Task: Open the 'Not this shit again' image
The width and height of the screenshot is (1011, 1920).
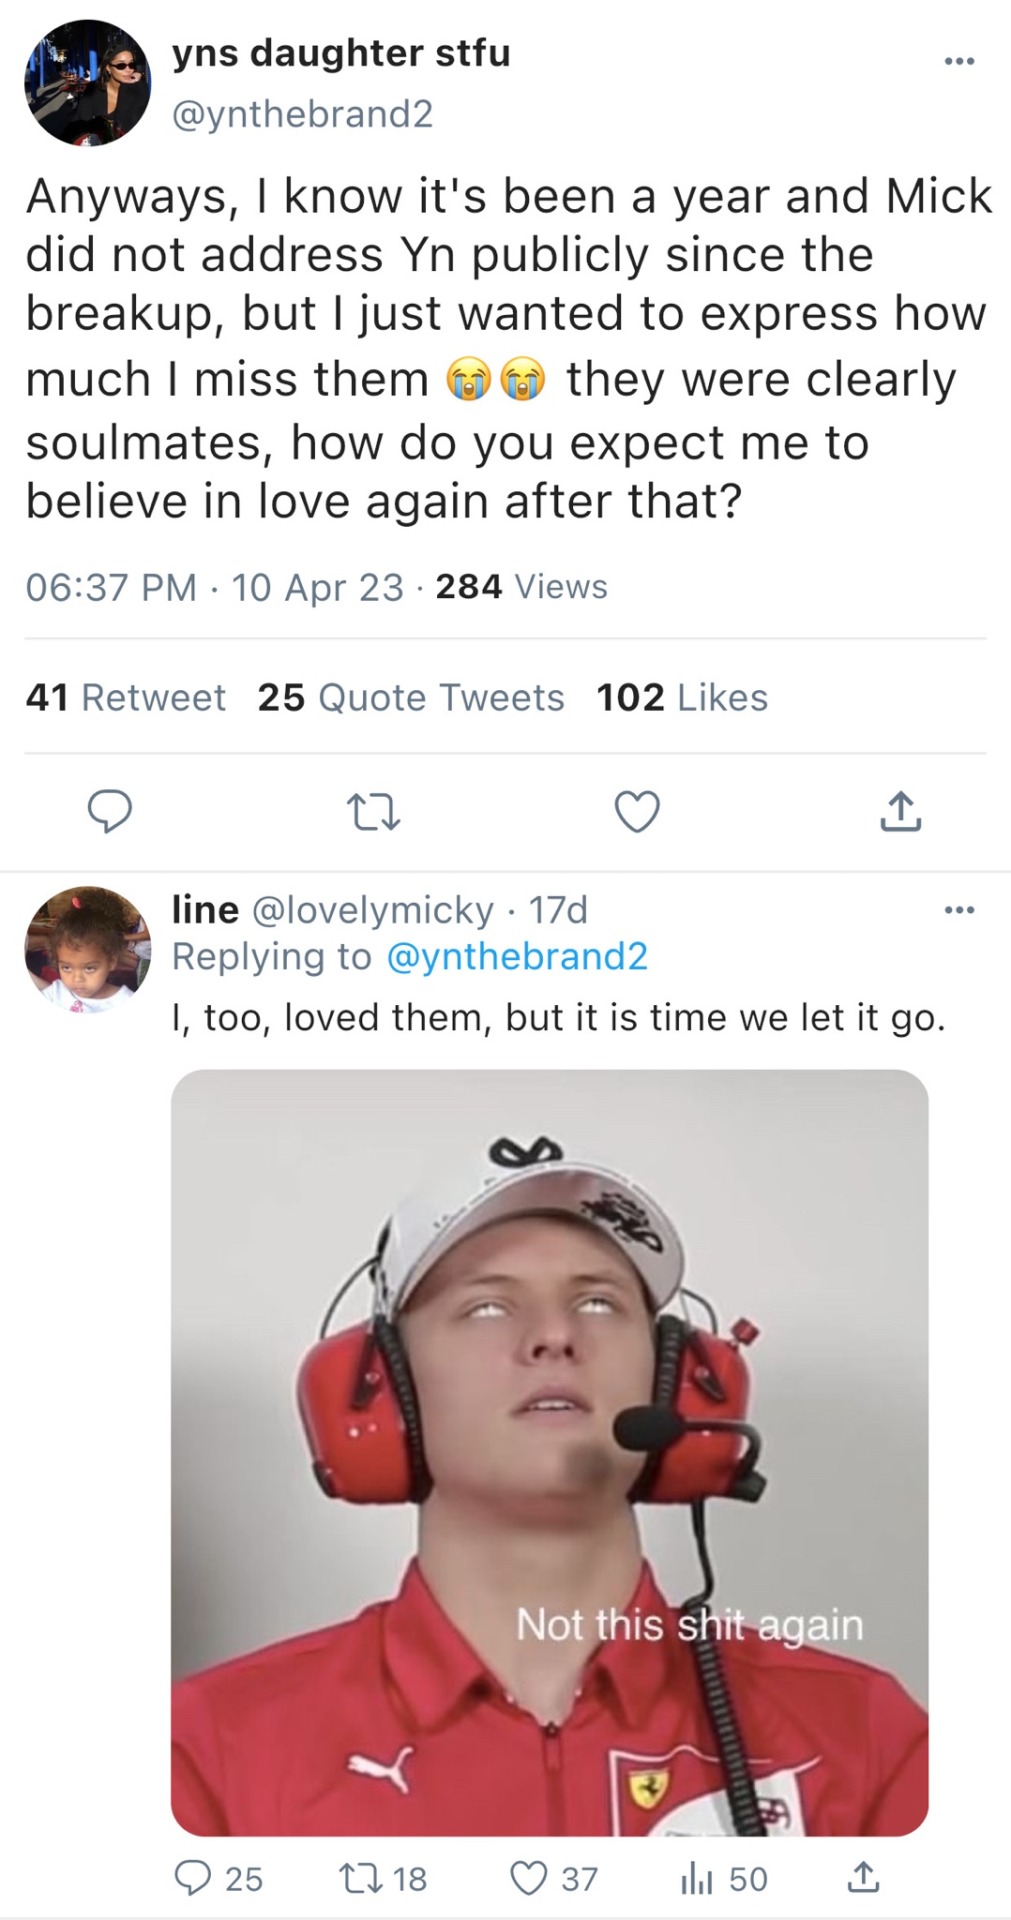Action: pyautogui.click(x=549, y=1452)
